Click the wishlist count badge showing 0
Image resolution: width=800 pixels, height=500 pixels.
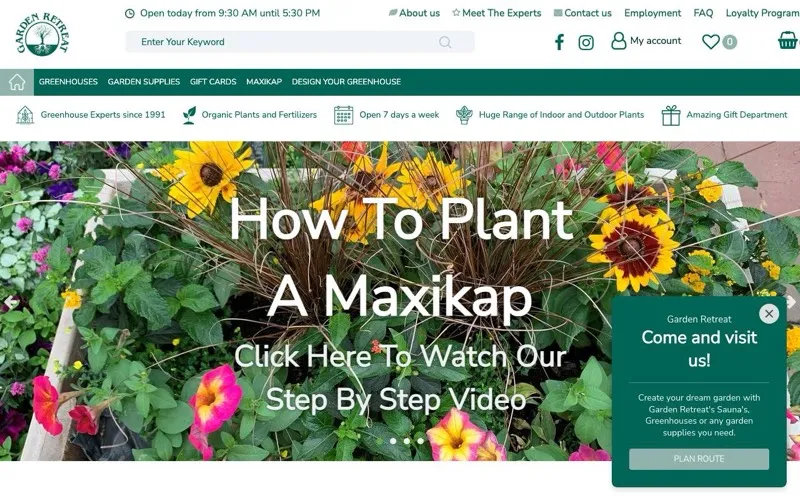pyautogui.click(x=730, y=42)
